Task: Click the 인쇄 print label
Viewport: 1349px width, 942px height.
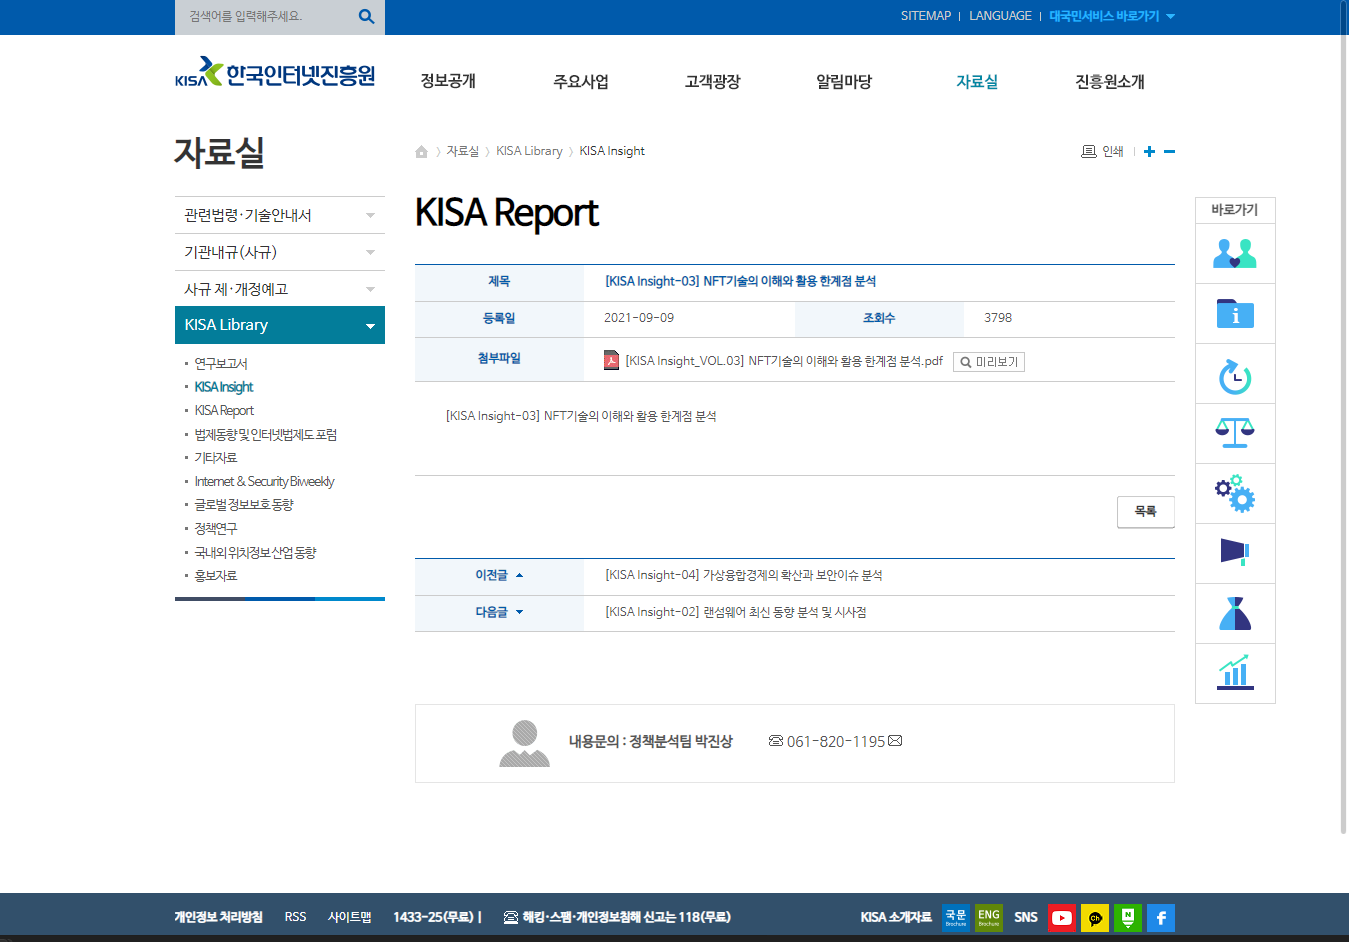Action: (x=1113, y=152)
